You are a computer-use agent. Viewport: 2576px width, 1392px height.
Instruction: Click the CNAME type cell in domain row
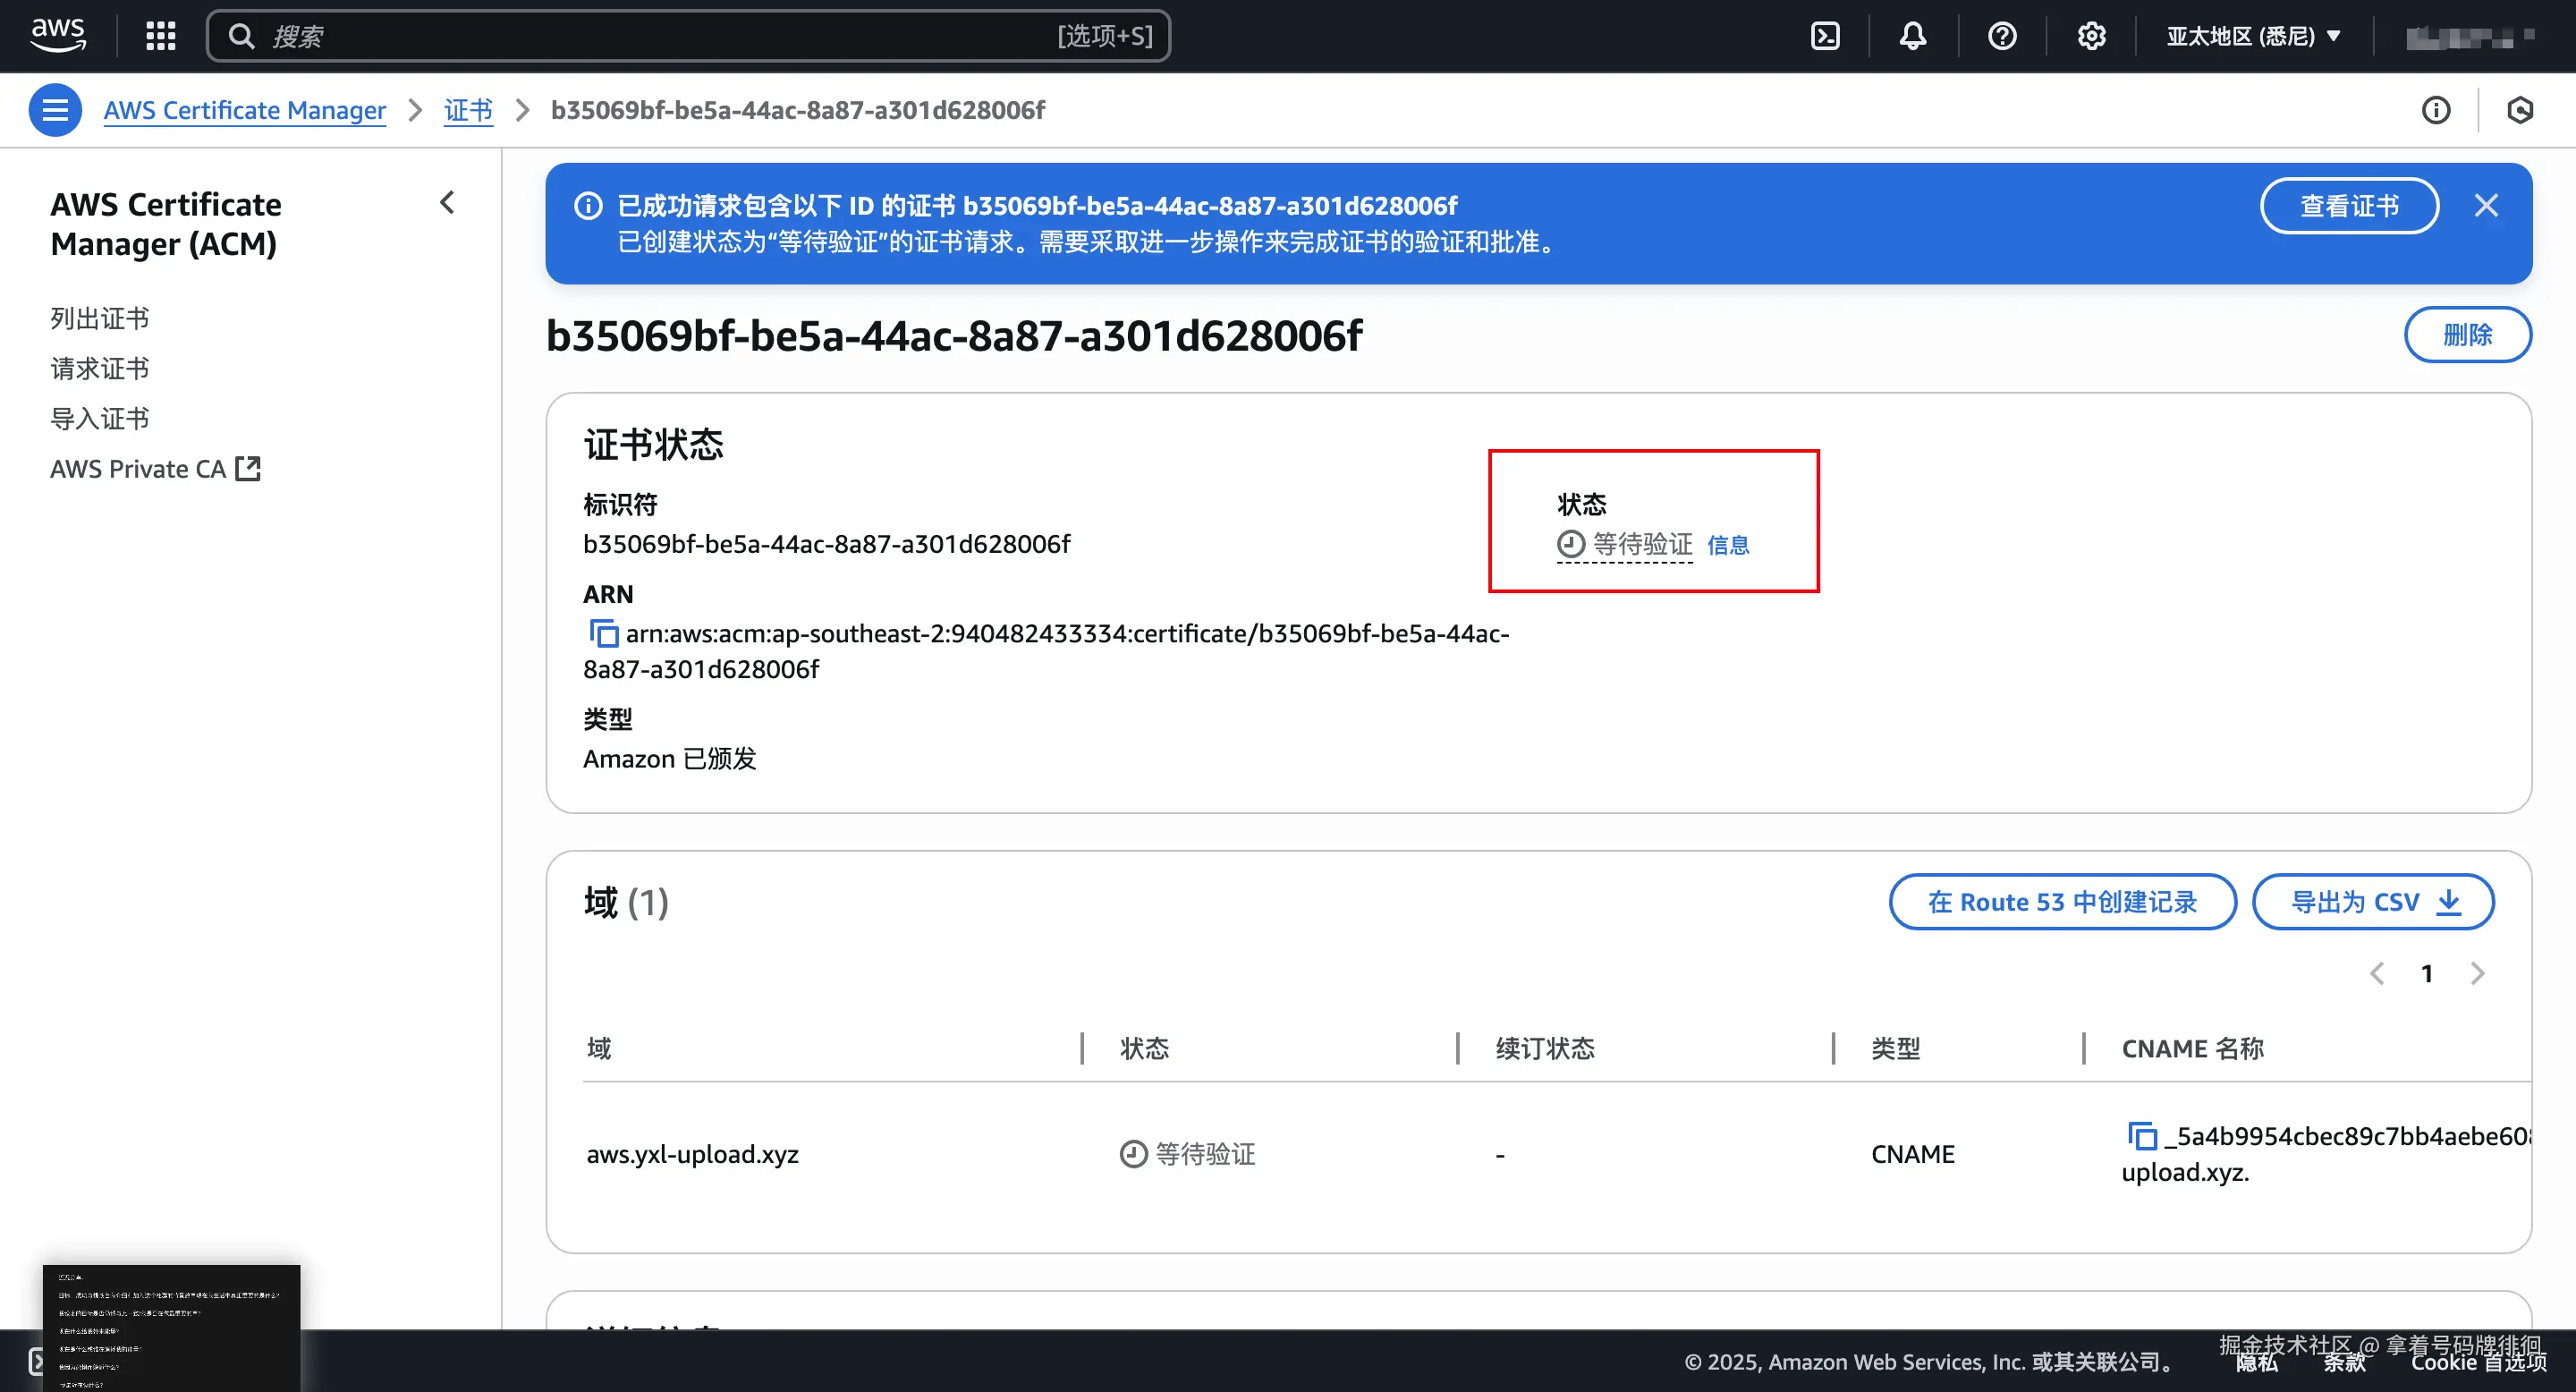tap(1912, 1154)
